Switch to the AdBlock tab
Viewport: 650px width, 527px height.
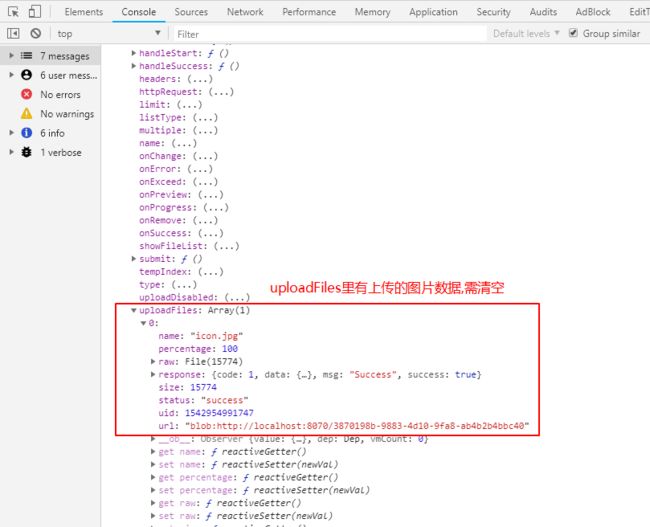[x=593, y=12]
